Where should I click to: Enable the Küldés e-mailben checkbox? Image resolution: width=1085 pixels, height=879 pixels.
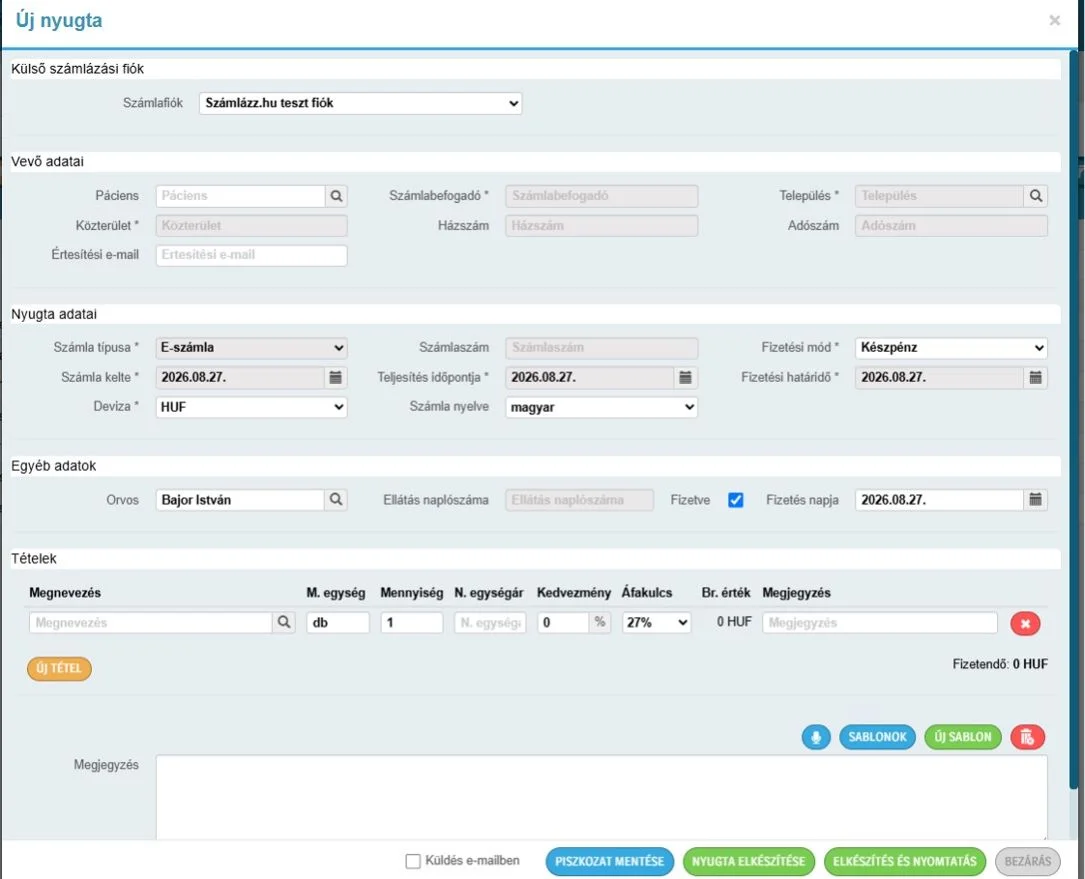coord(413,861)
